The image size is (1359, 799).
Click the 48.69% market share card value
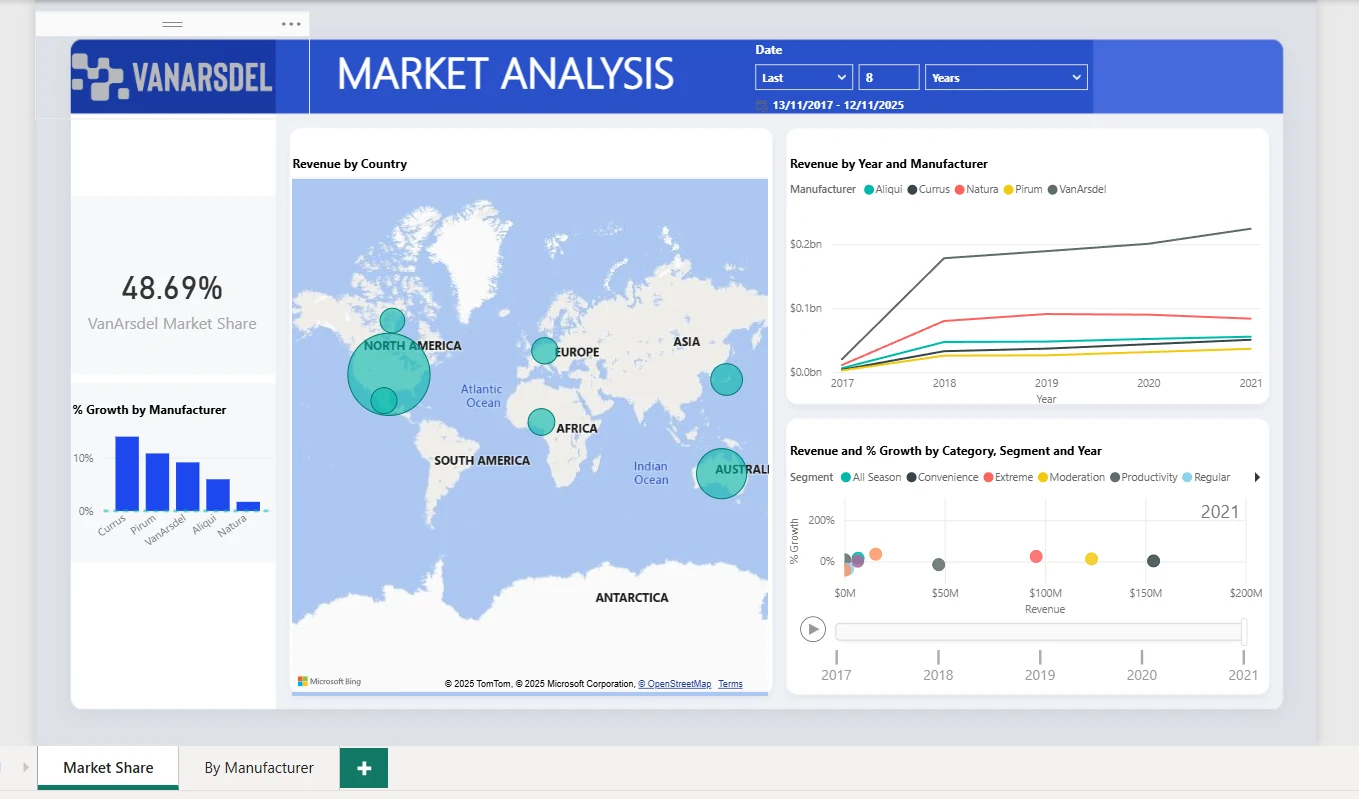tap(172, 289)
